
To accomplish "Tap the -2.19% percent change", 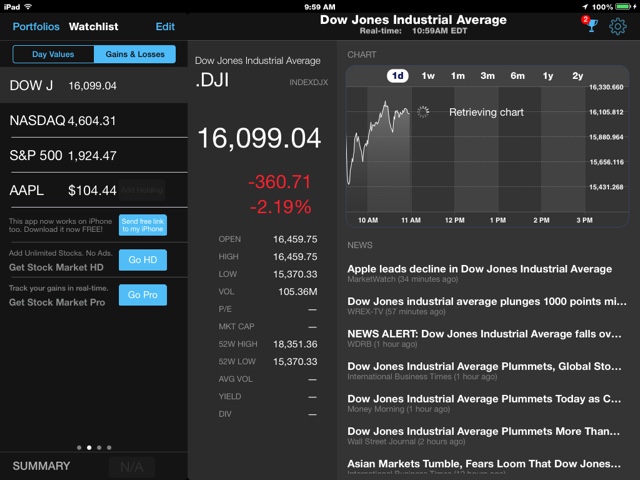I will pyautogui.click(x=280, y=207).
